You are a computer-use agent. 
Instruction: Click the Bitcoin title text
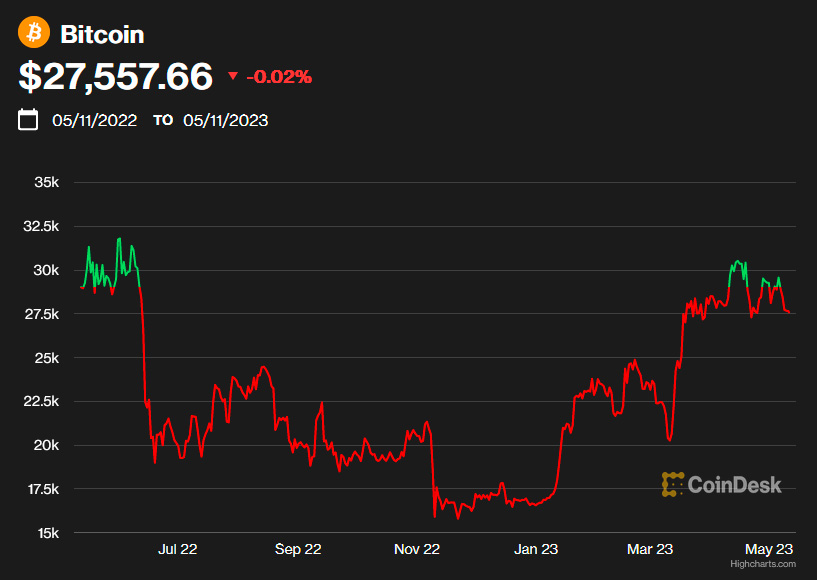click(x=102, y=34)
